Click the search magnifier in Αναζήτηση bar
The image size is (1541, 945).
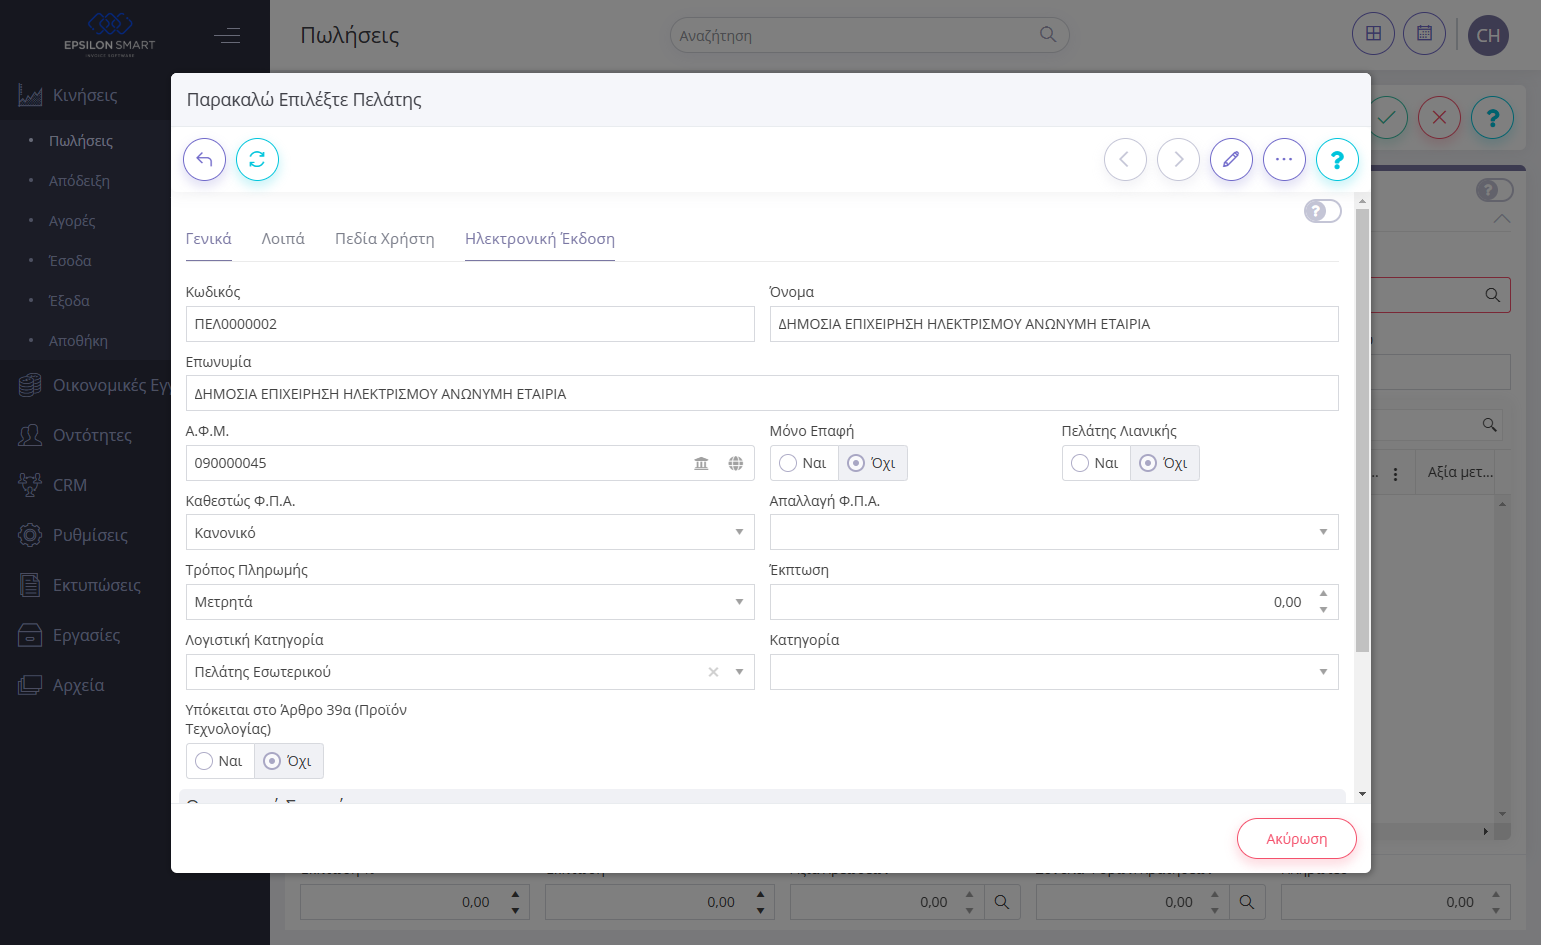[1048, 35]
